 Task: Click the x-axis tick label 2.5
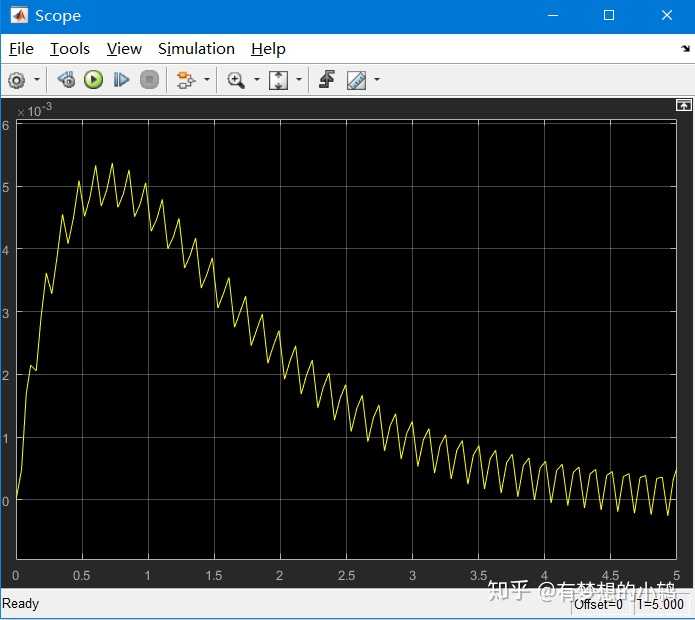pos(346,576)
